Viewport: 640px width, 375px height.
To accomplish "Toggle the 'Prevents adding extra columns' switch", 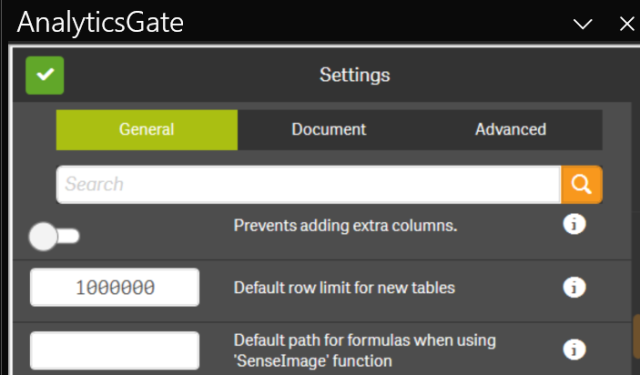I will [x=54, y=236].
